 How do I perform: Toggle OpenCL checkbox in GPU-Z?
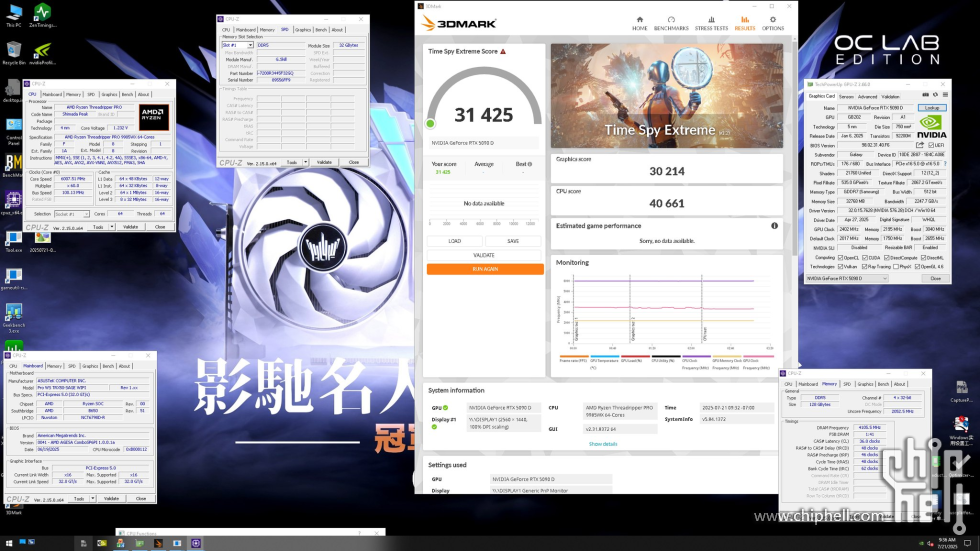pyautogui.click(x=841, y=257)
